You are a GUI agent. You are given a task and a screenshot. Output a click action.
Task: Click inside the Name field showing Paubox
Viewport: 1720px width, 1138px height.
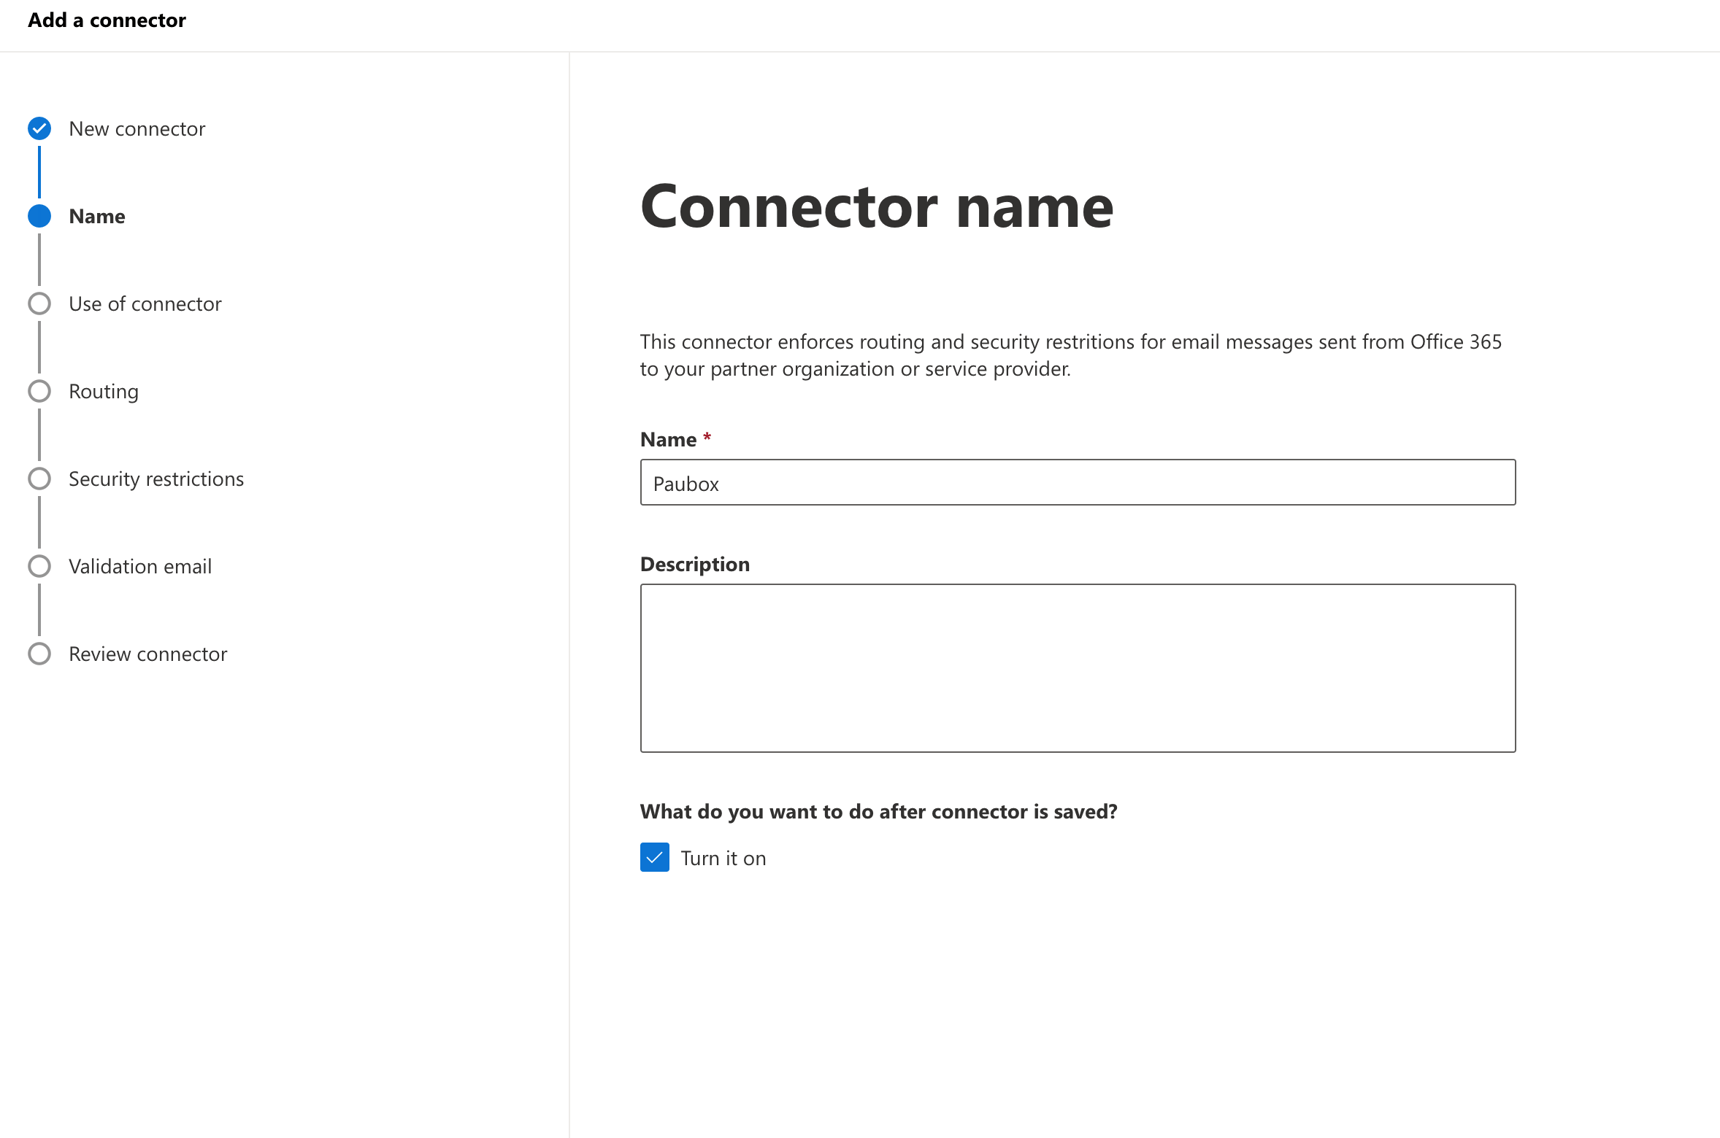[x=1078, y=482]
